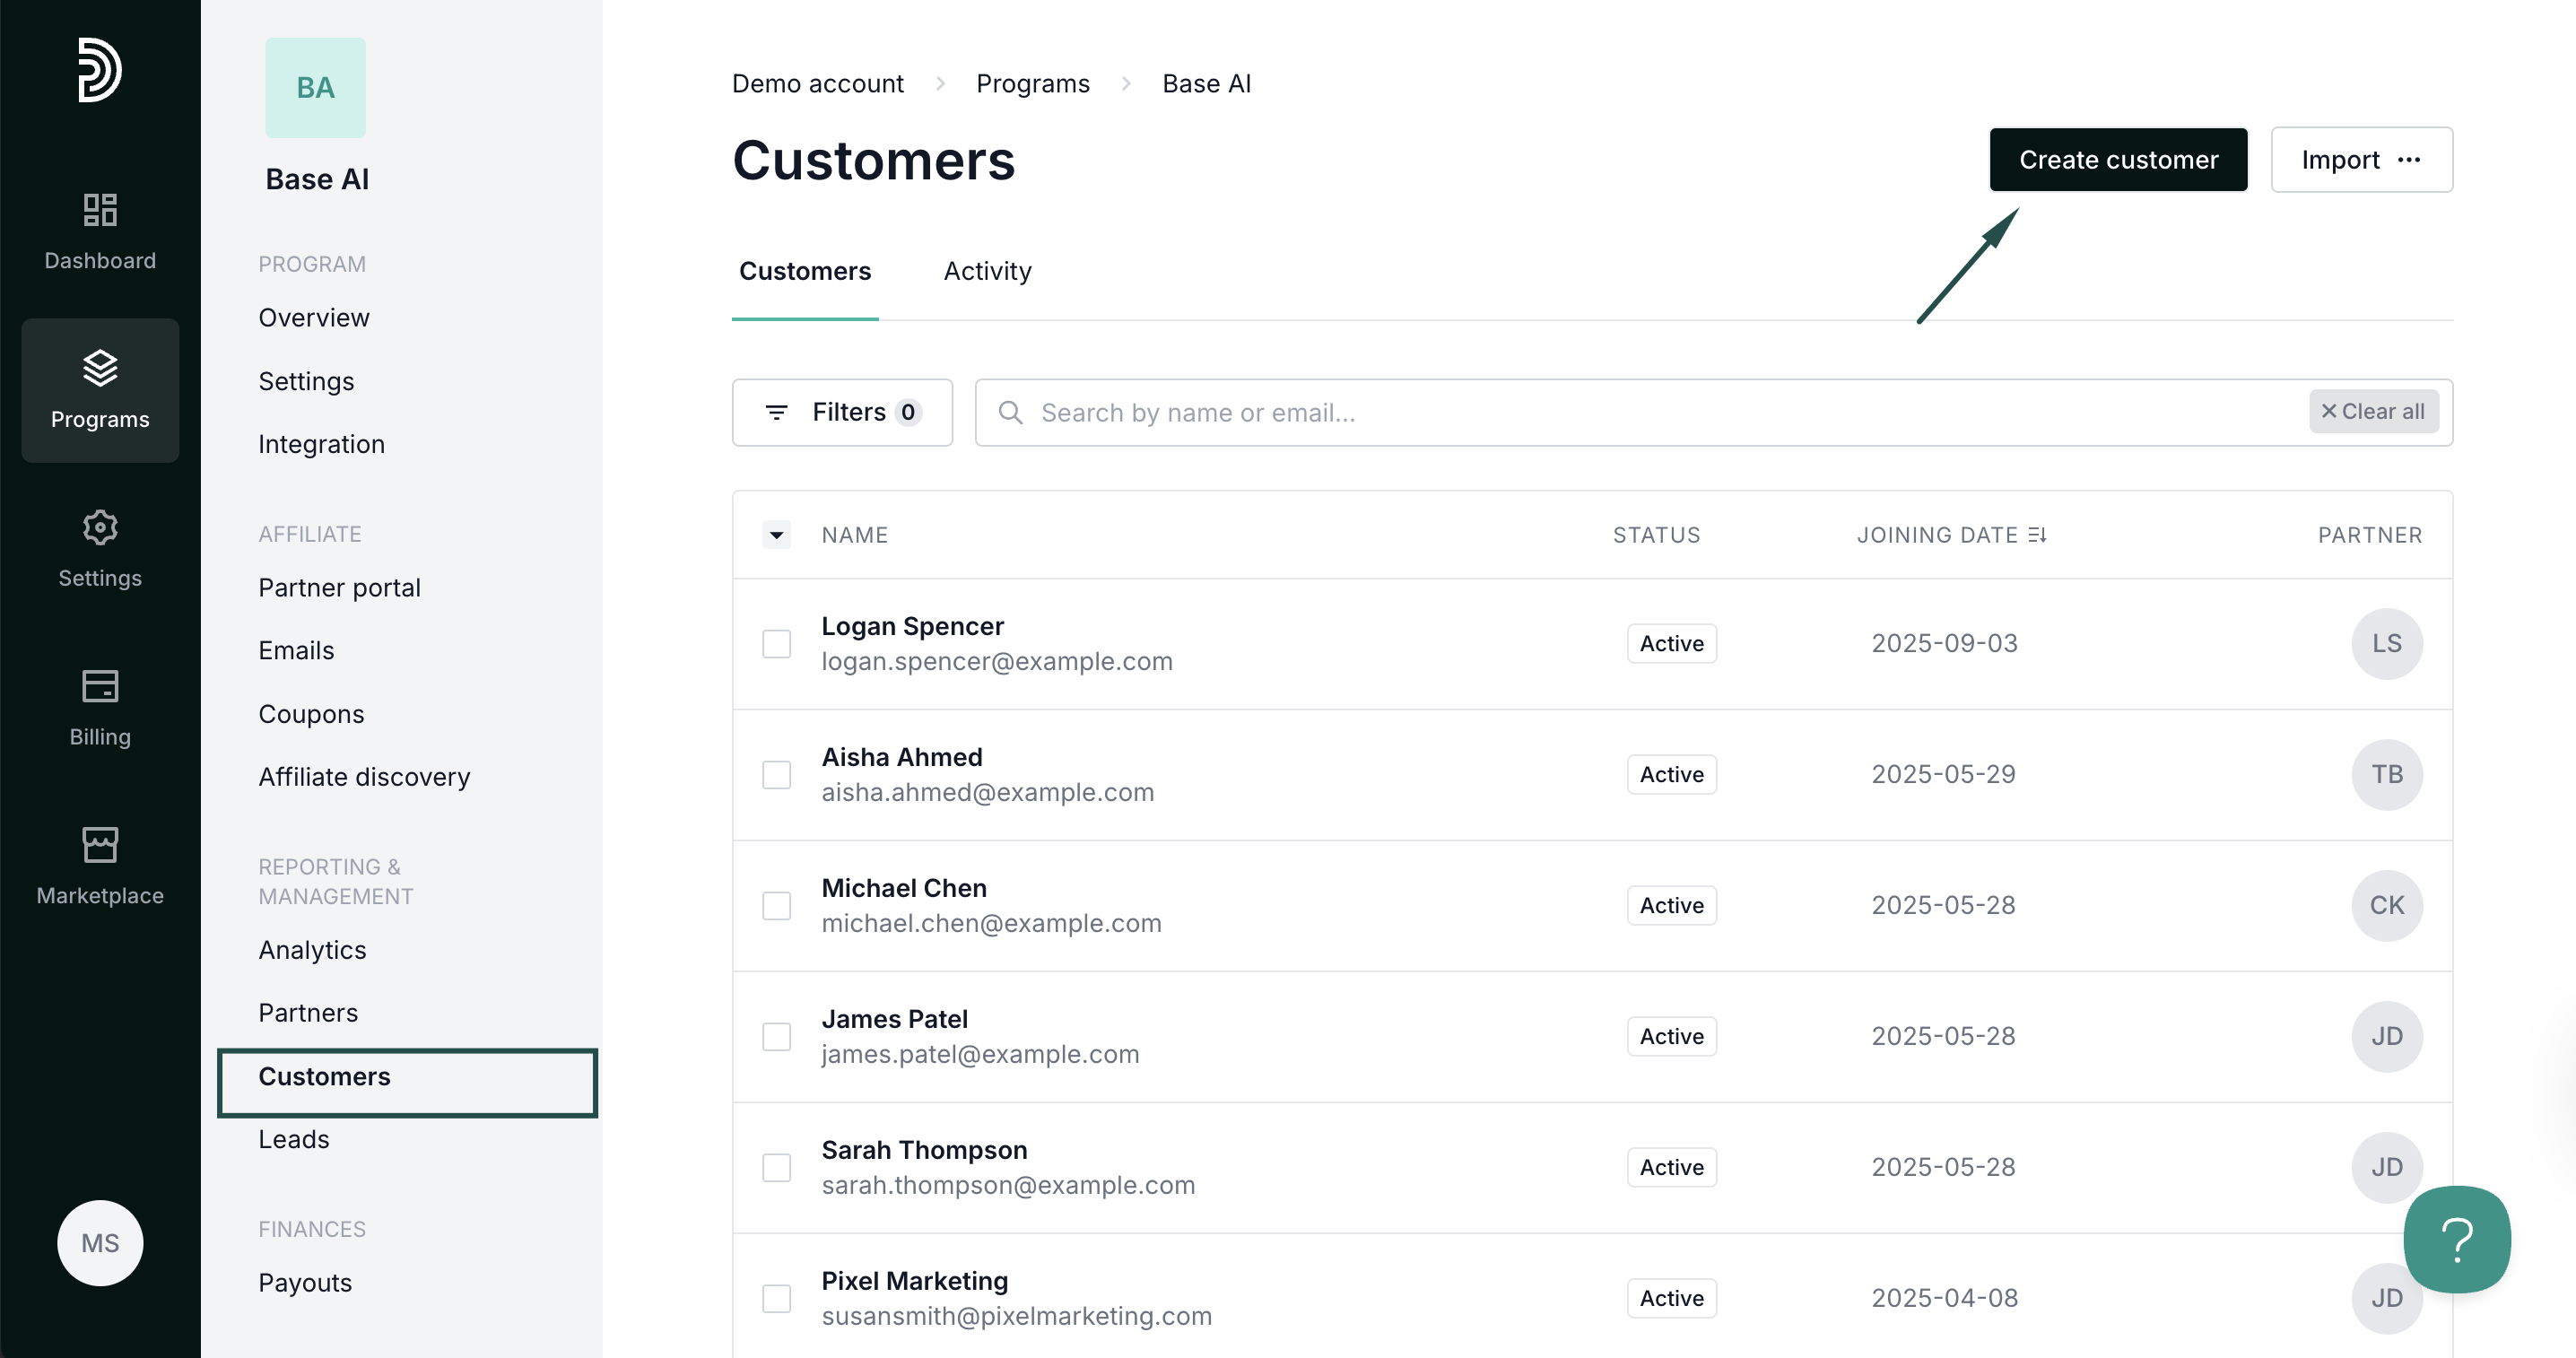Click the STATUS column header
The height and width of the screenshot is (1358, 2576).
coord(1656,535)
